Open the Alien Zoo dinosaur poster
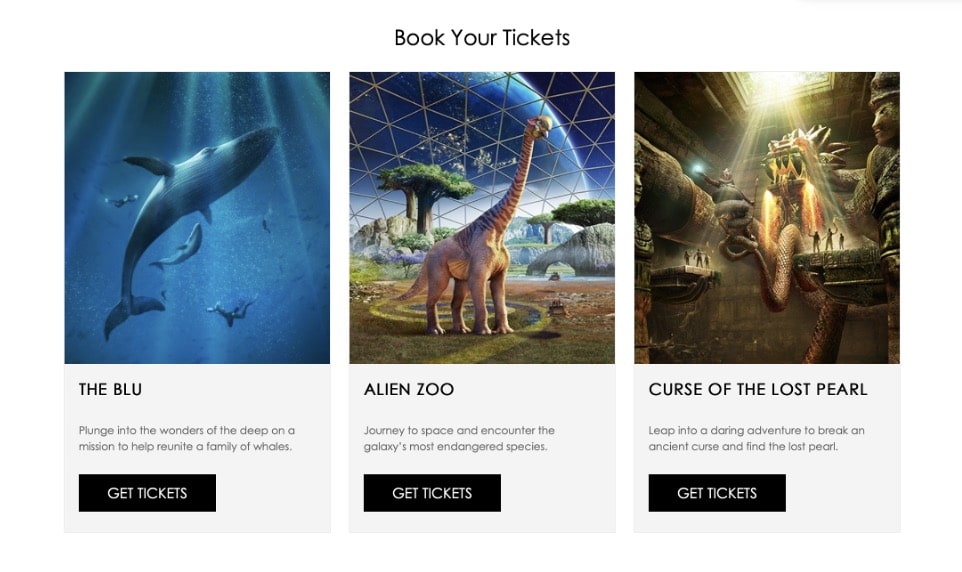 coord(482,218)
